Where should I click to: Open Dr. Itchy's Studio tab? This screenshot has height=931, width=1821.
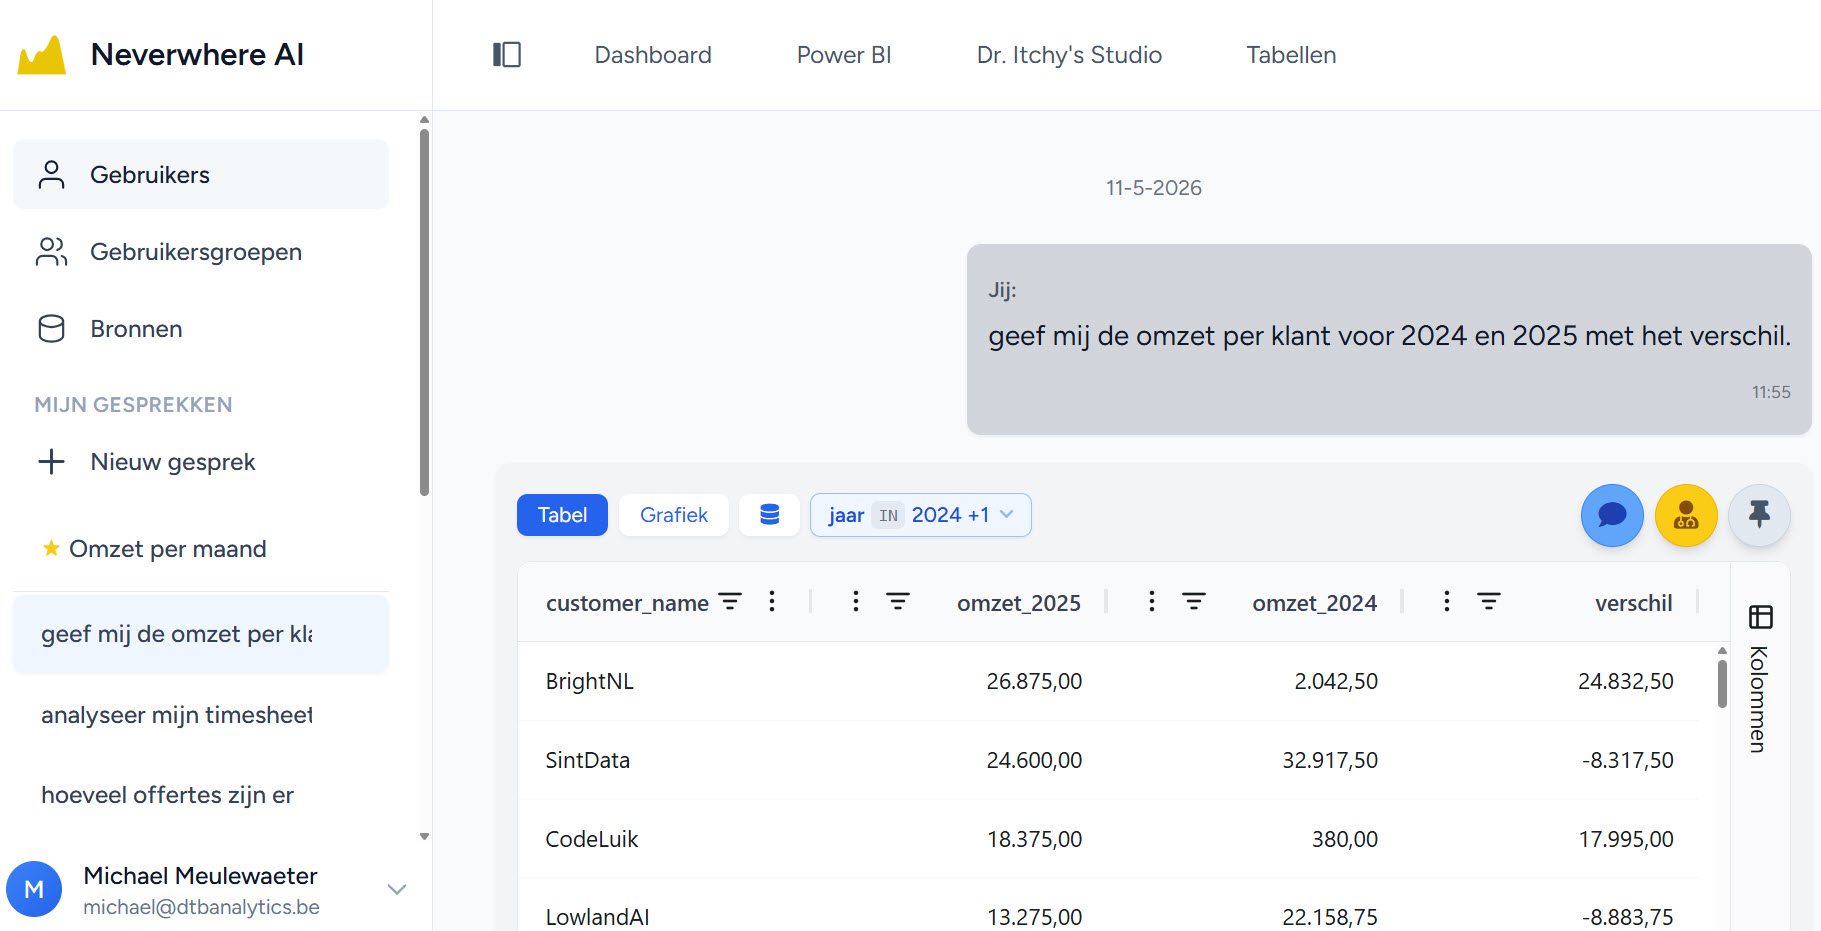click(1069, 55)
